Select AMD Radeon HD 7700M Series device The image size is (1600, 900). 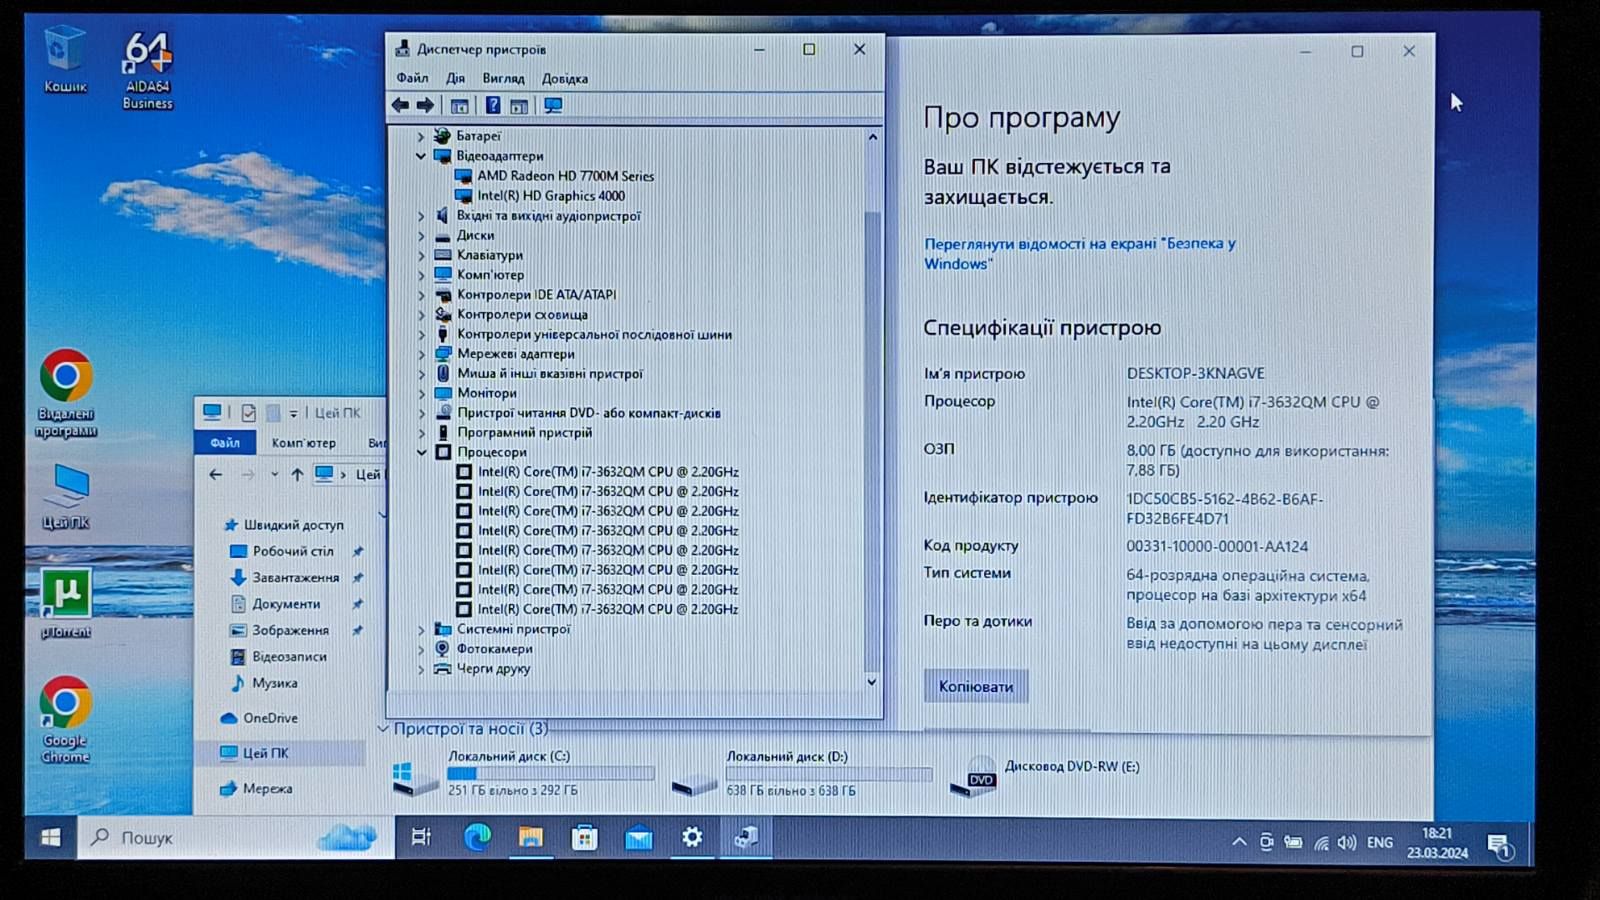coord(565,176)
